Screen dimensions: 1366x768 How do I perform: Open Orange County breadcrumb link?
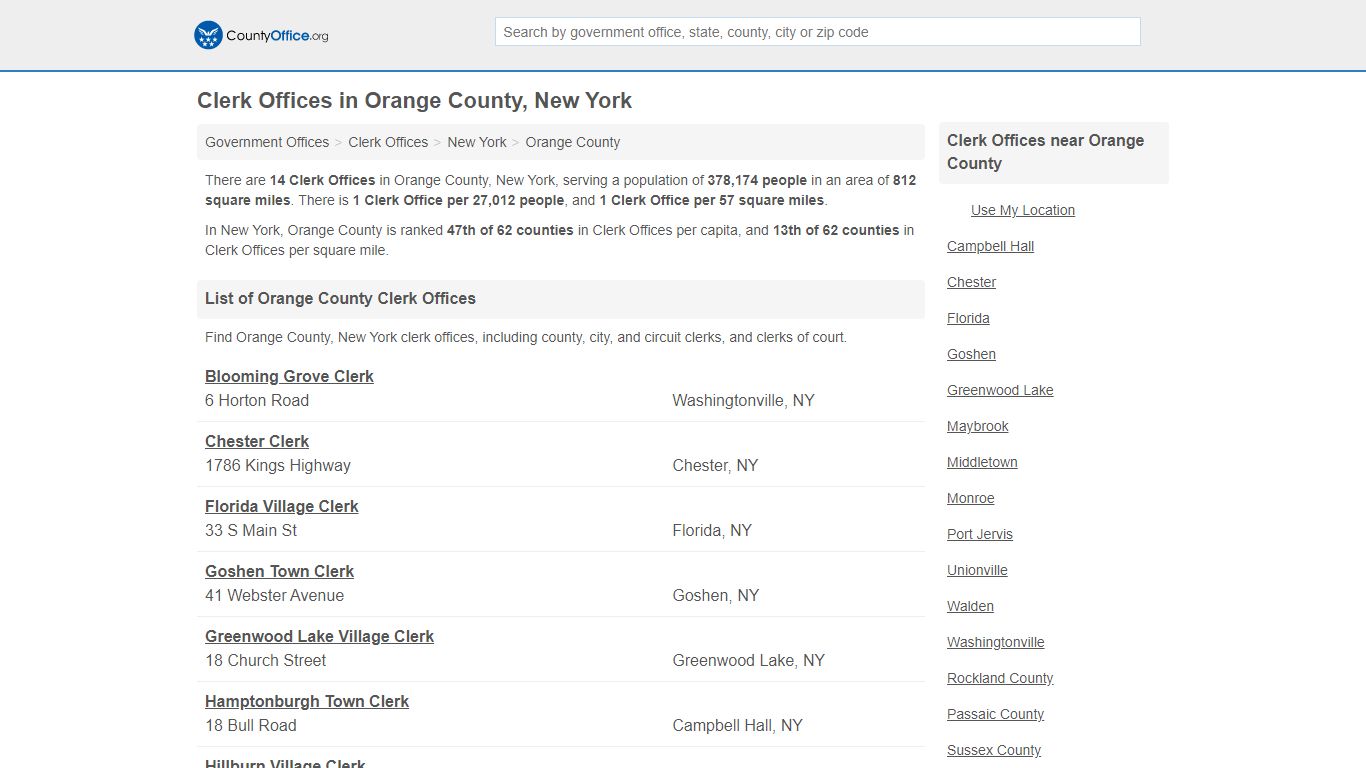(x=573, y=142)
